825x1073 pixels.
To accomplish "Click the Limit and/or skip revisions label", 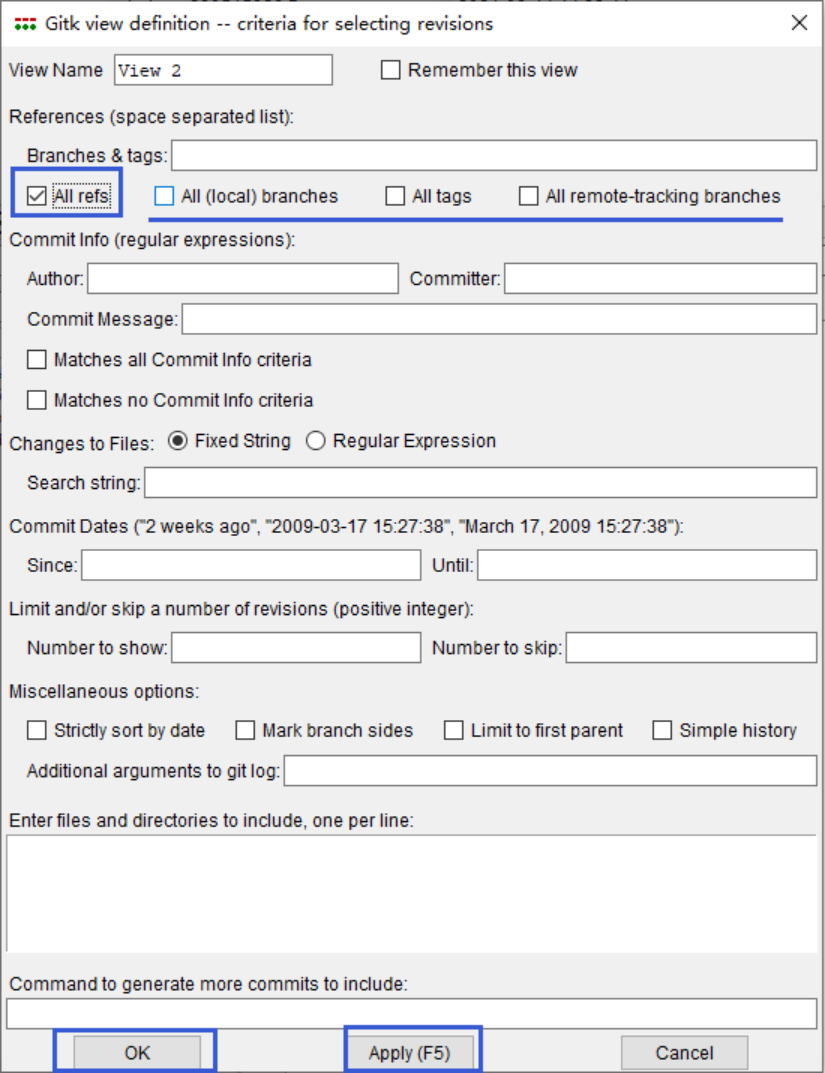I will (241, 608).
